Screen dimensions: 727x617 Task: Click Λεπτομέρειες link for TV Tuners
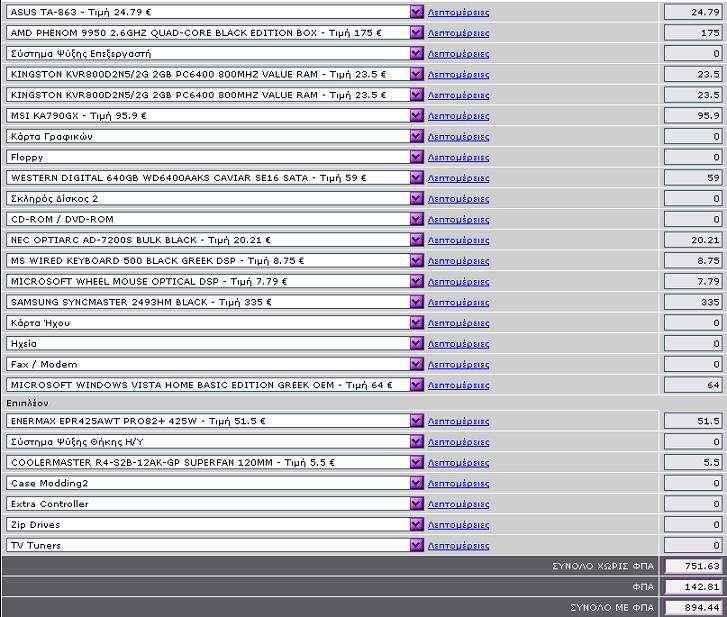[x=458, y=546]
